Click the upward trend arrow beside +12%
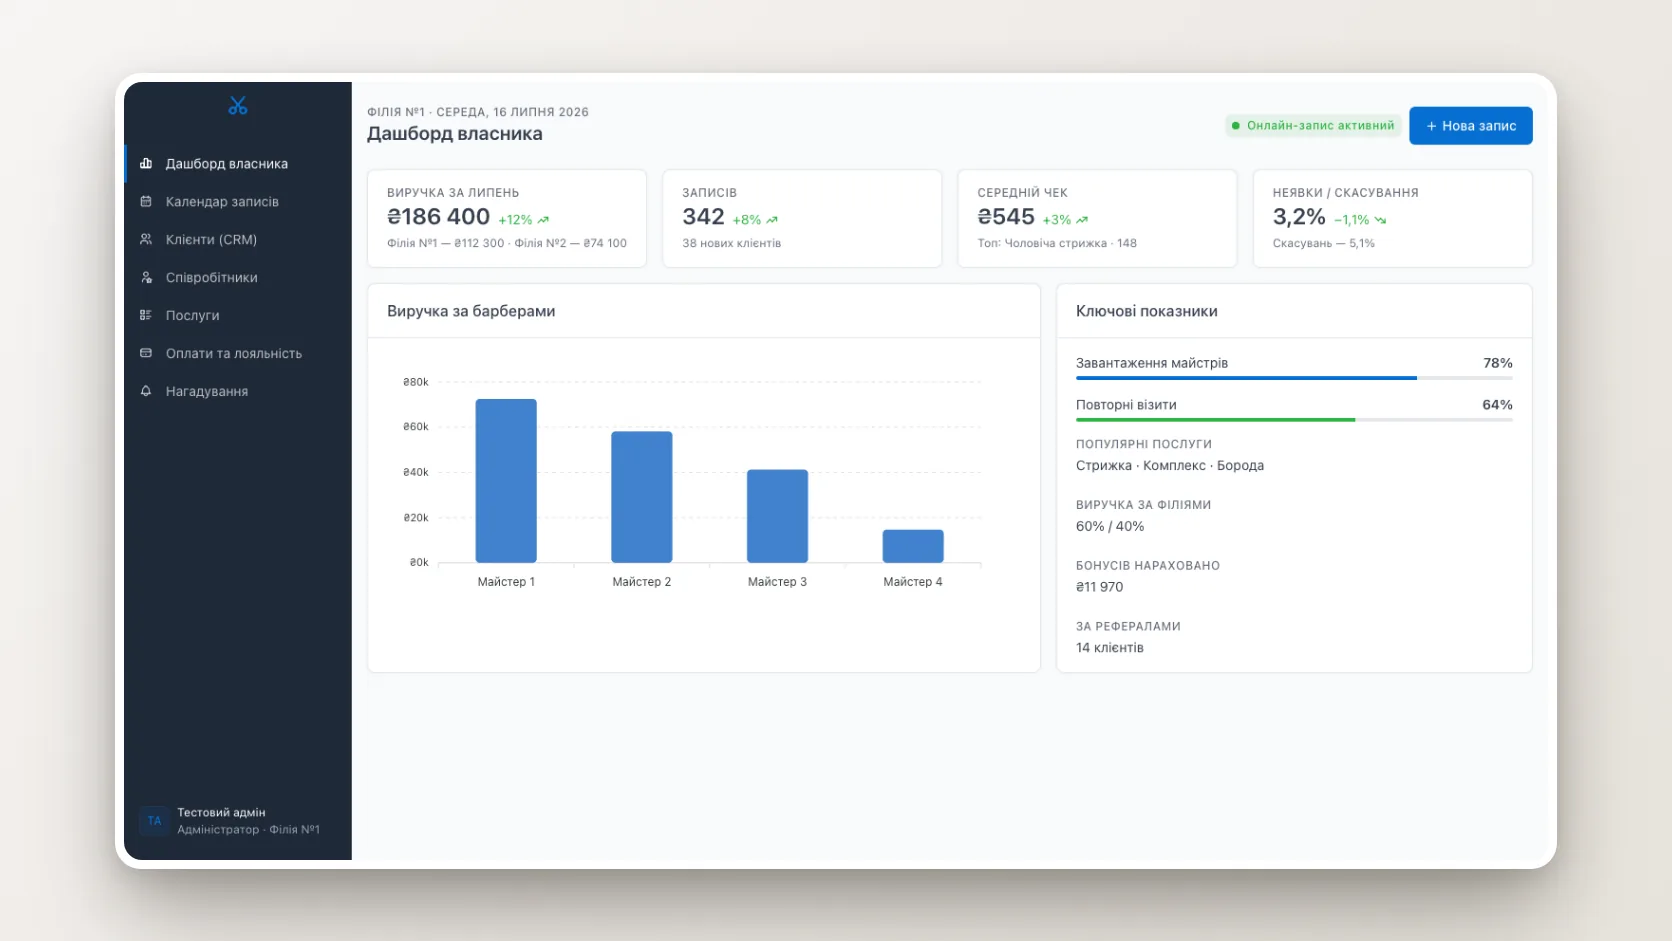 coord(543,220)
